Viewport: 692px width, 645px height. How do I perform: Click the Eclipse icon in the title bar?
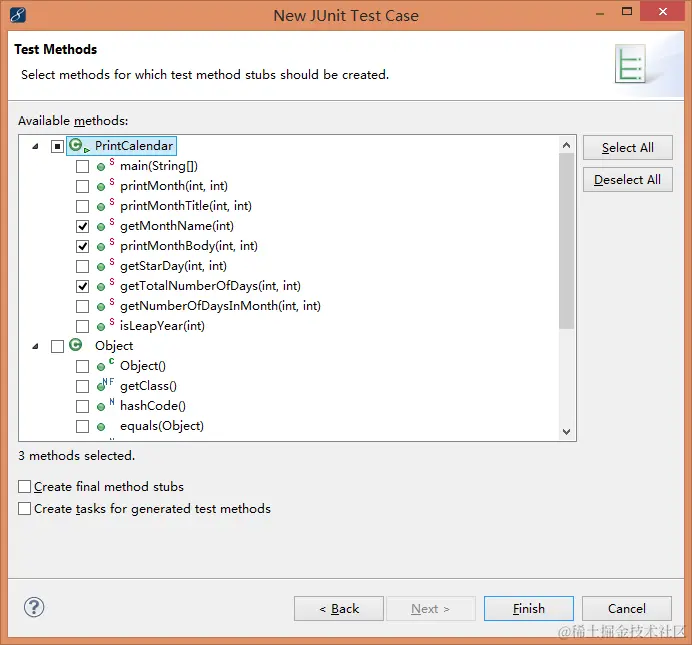click(x=17, y=15)
